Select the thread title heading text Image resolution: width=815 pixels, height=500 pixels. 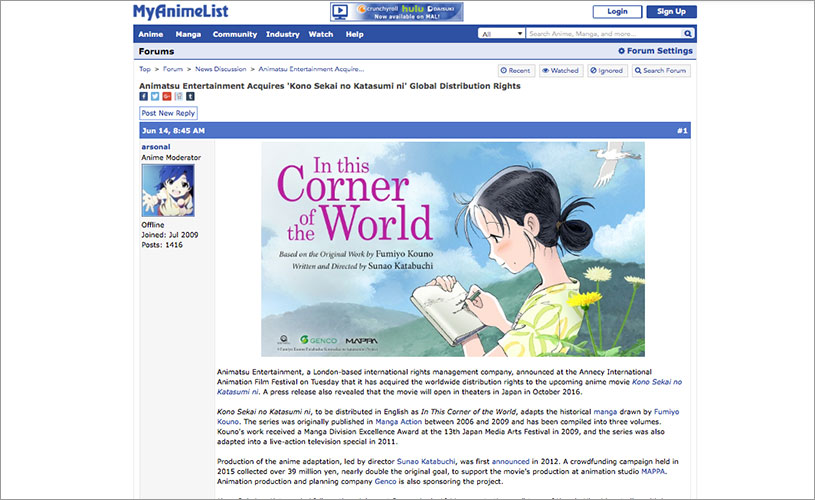pyautogui.click(x=330, y=86)
